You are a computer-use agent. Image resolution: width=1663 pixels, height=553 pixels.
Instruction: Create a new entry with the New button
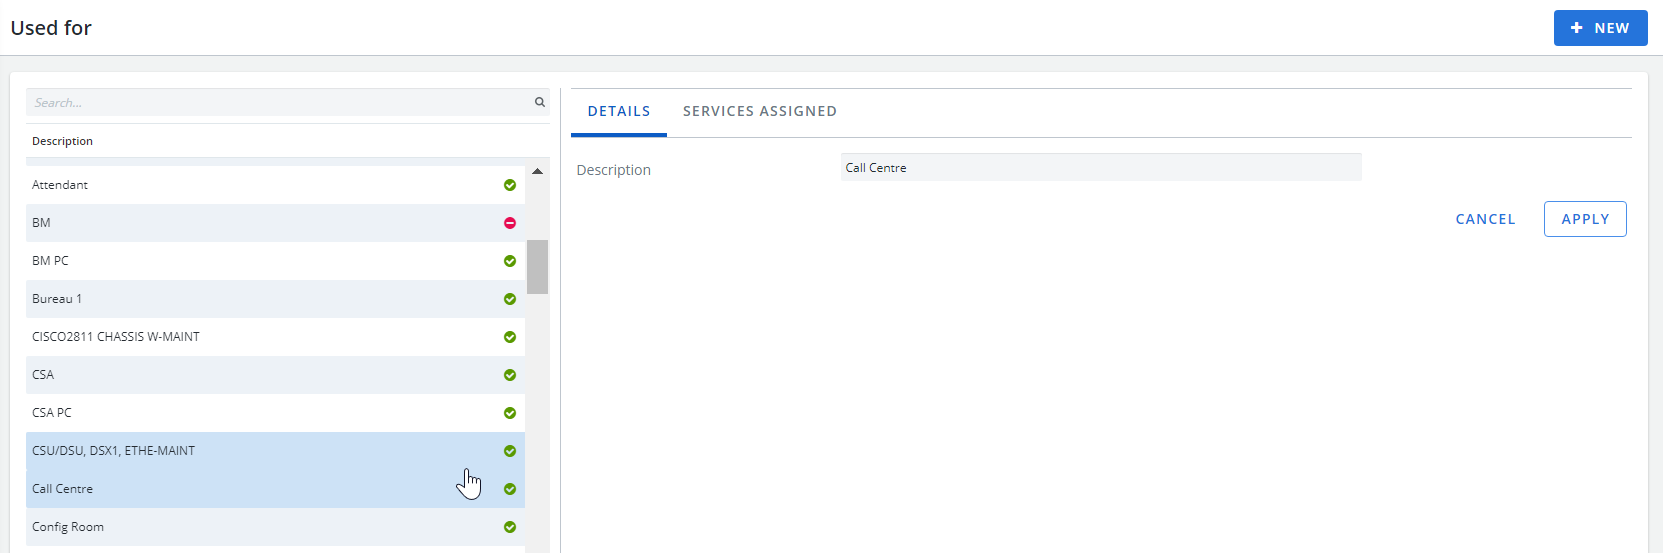(1600, 28)
